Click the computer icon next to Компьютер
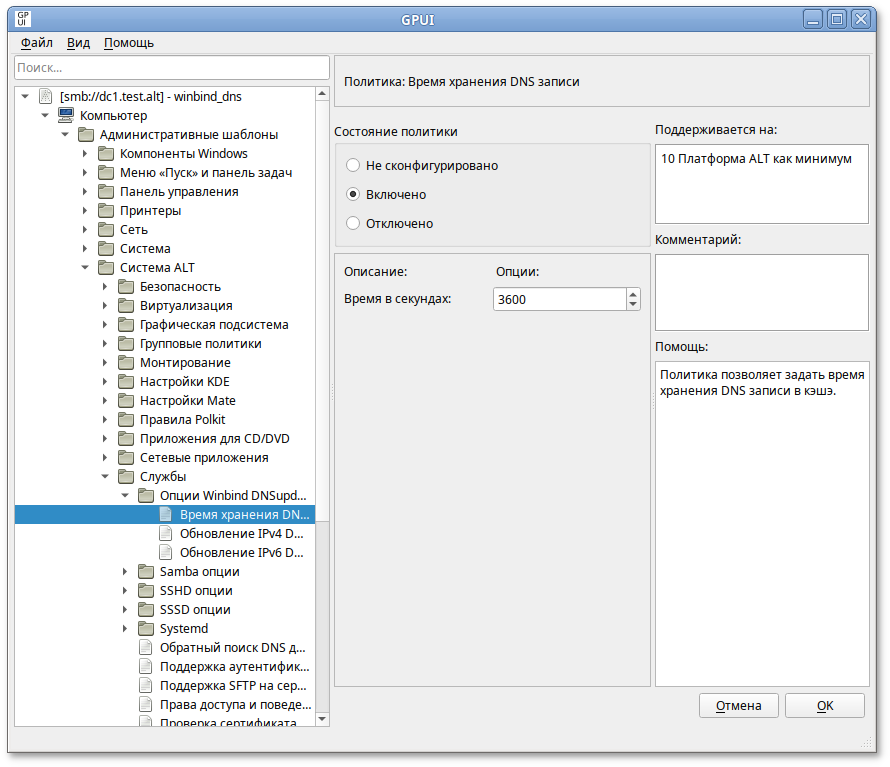Image resolution: width=890 pixels, height=767 pixels. 65,116
